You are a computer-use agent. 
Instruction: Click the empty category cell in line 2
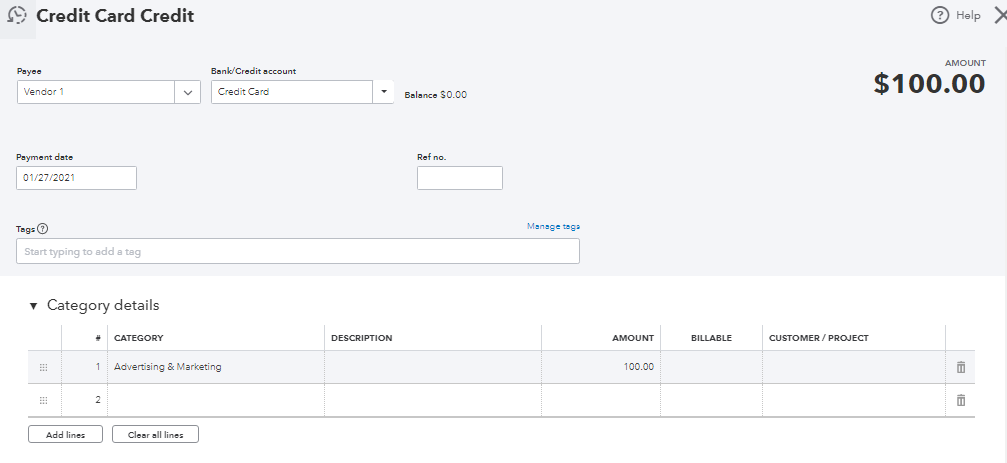[215, 400]
